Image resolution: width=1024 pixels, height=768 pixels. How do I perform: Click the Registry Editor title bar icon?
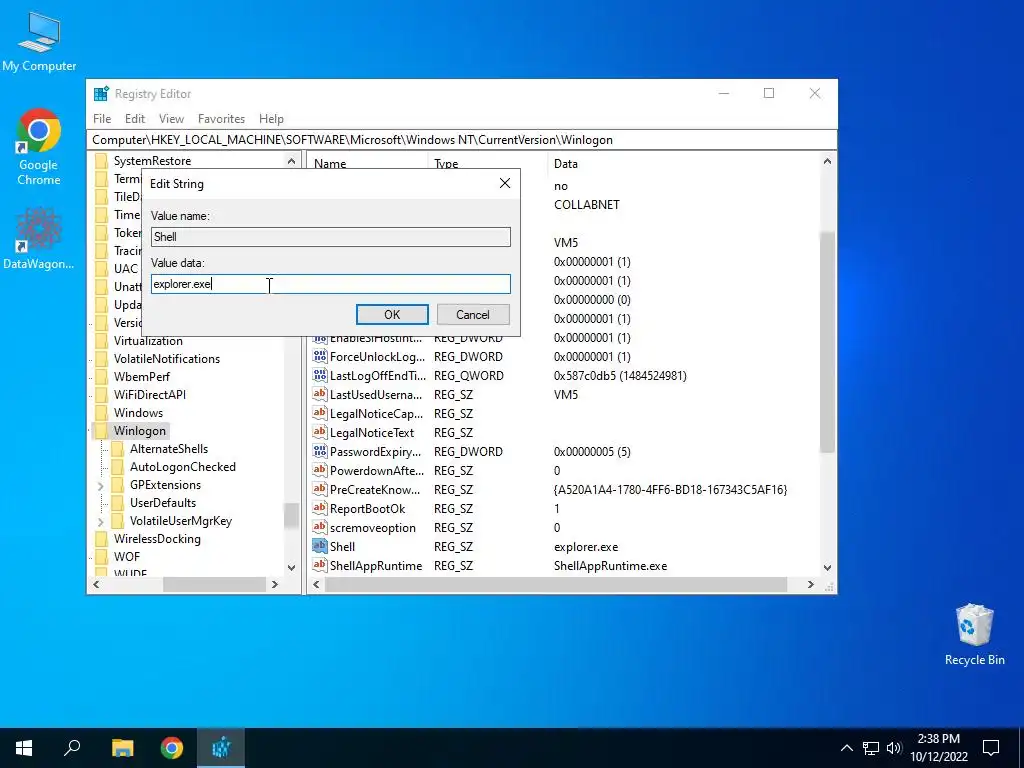(x=101, y=93)
